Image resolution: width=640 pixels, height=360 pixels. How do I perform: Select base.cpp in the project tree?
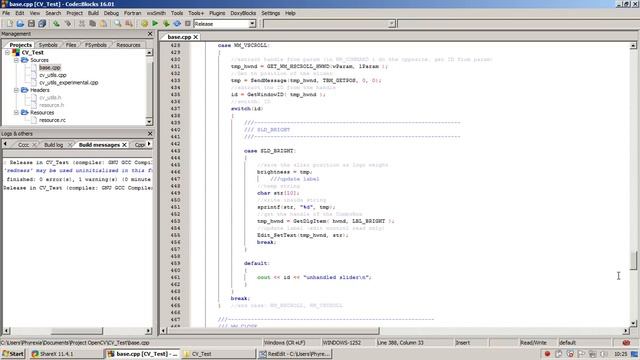pyautogui.click(x=50, y=67)
